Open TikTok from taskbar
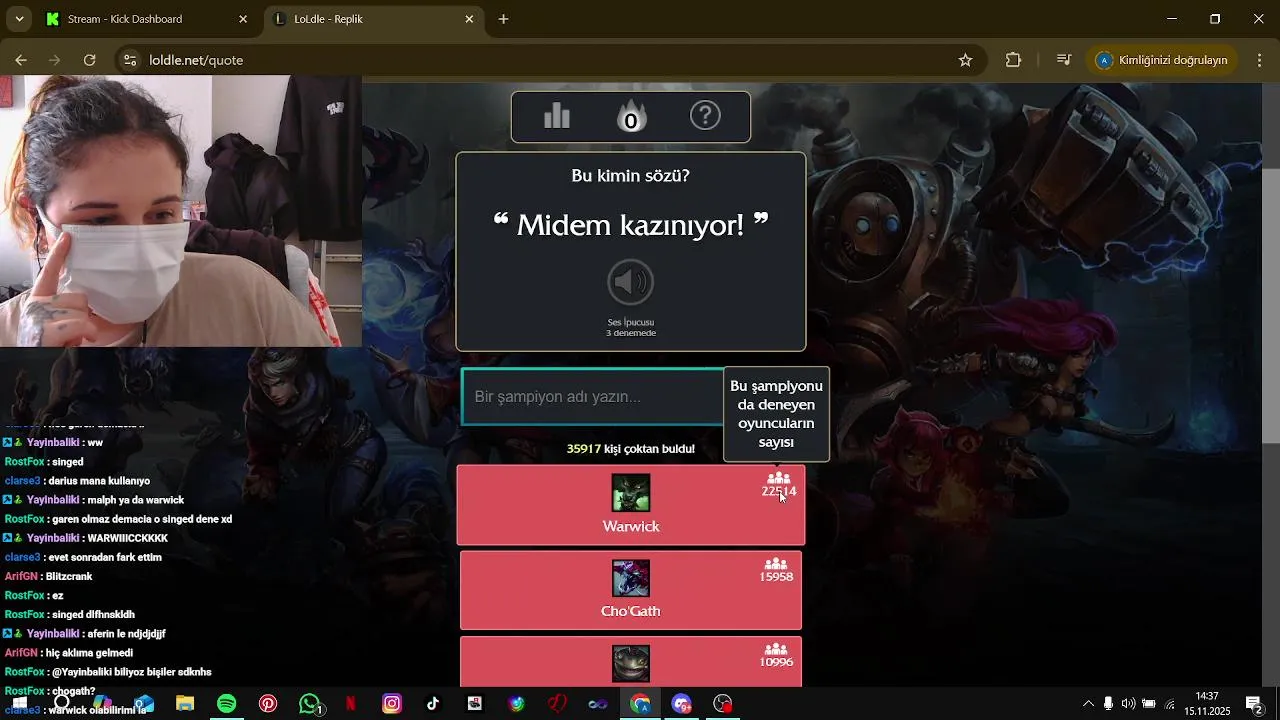The width and height of the screenshot is (1280, 720). tap(433, 704)
